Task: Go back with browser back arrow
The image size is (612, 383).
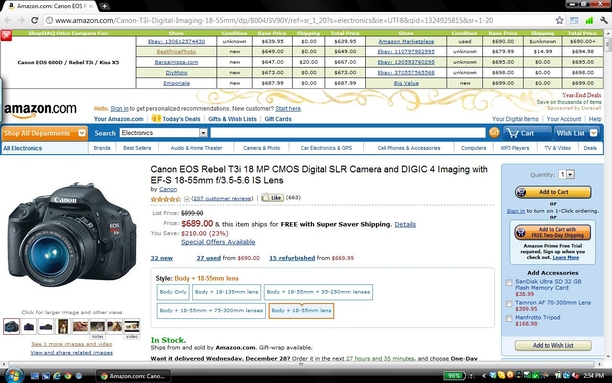Action: (8, 20)
